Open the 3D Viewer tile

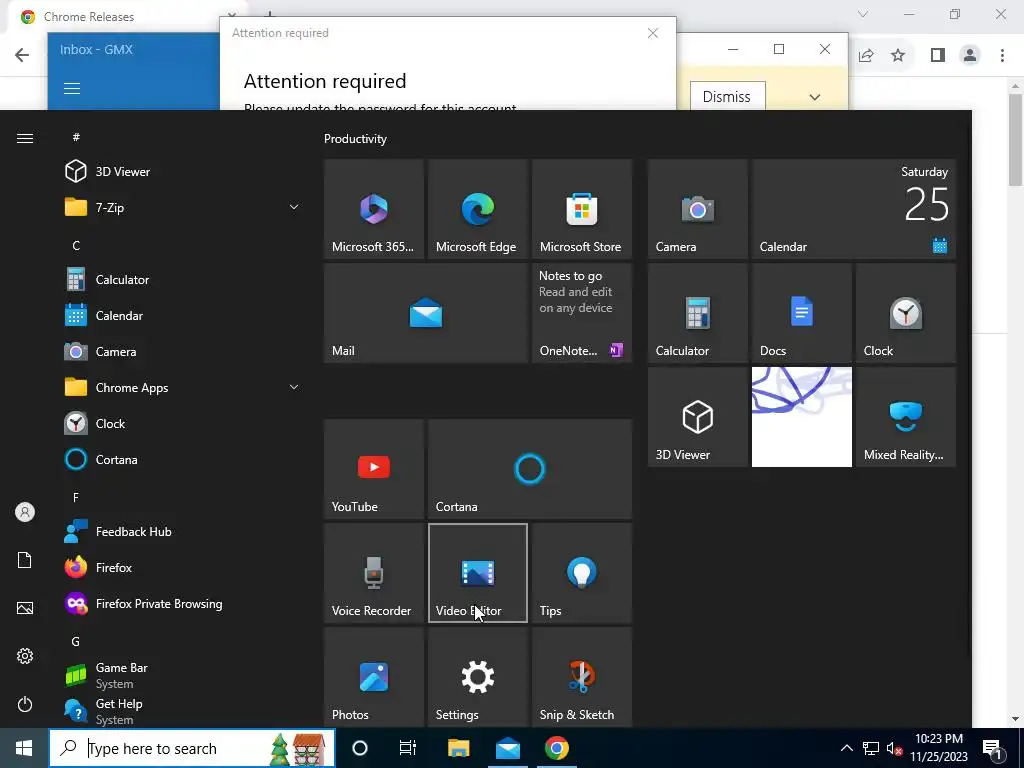click(697, 417)
